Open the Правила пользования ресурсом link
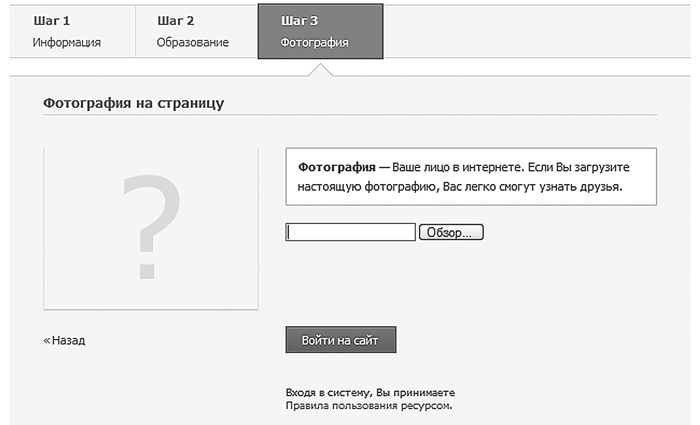Screen dimensions: 700x425 click(x=370, y=407)
